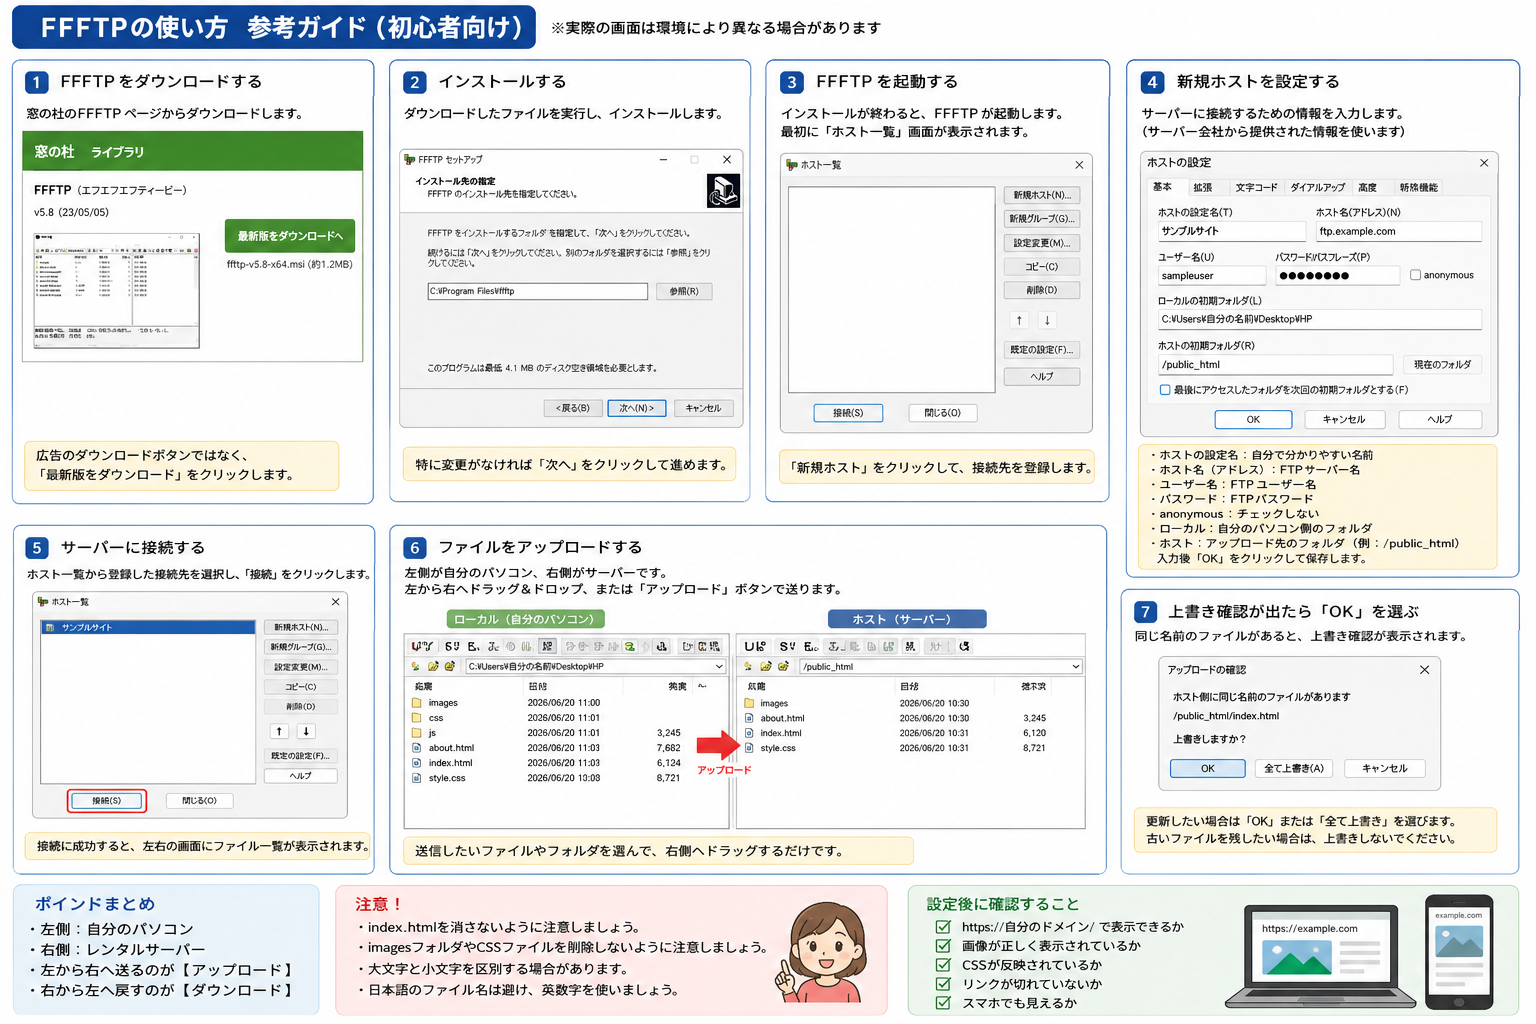Click 参照(R) in the setup dialog
Viewport: 1536px width, 1024px height.
tap(684, 291)
